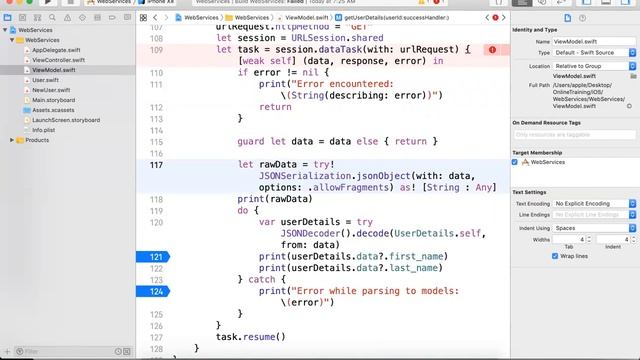Go back in editor history
The width and height of the screenshot is (640, 360).
[x=155, y=18]
